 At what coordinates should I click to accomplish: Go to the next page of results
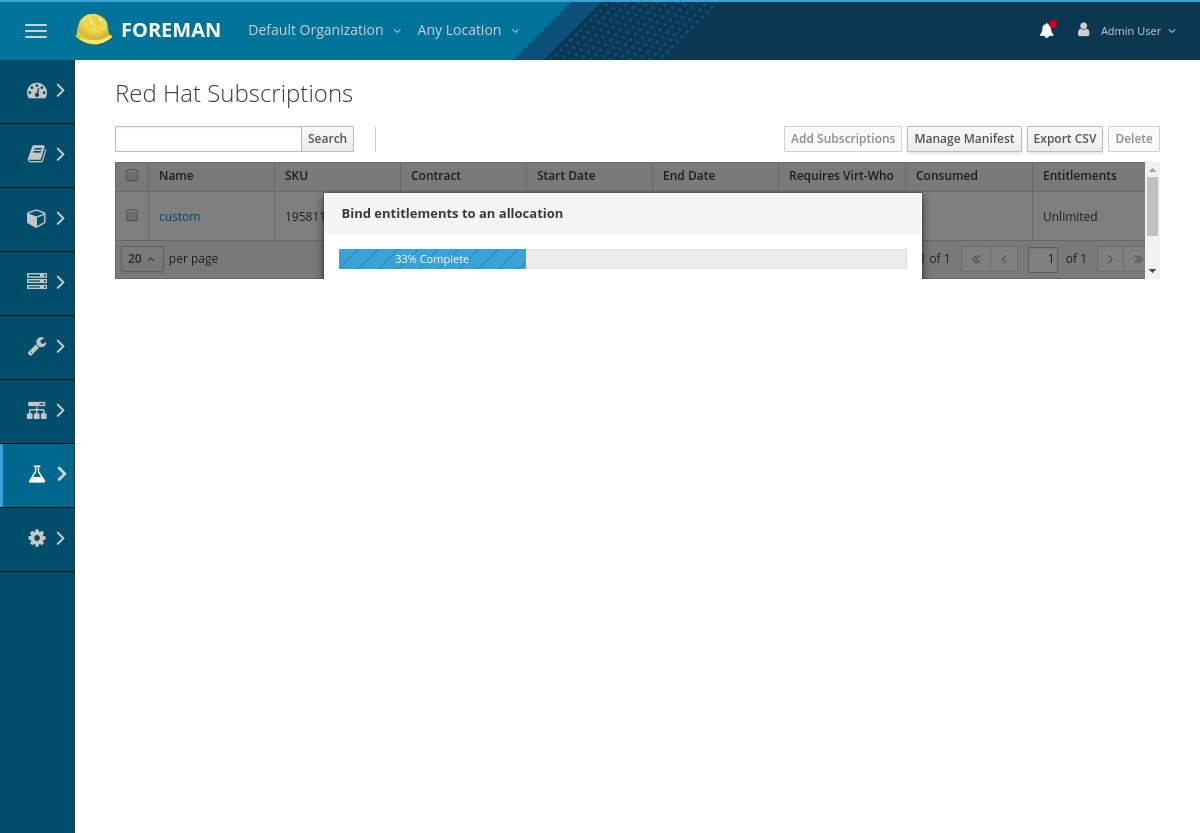tap(1110, 259)
